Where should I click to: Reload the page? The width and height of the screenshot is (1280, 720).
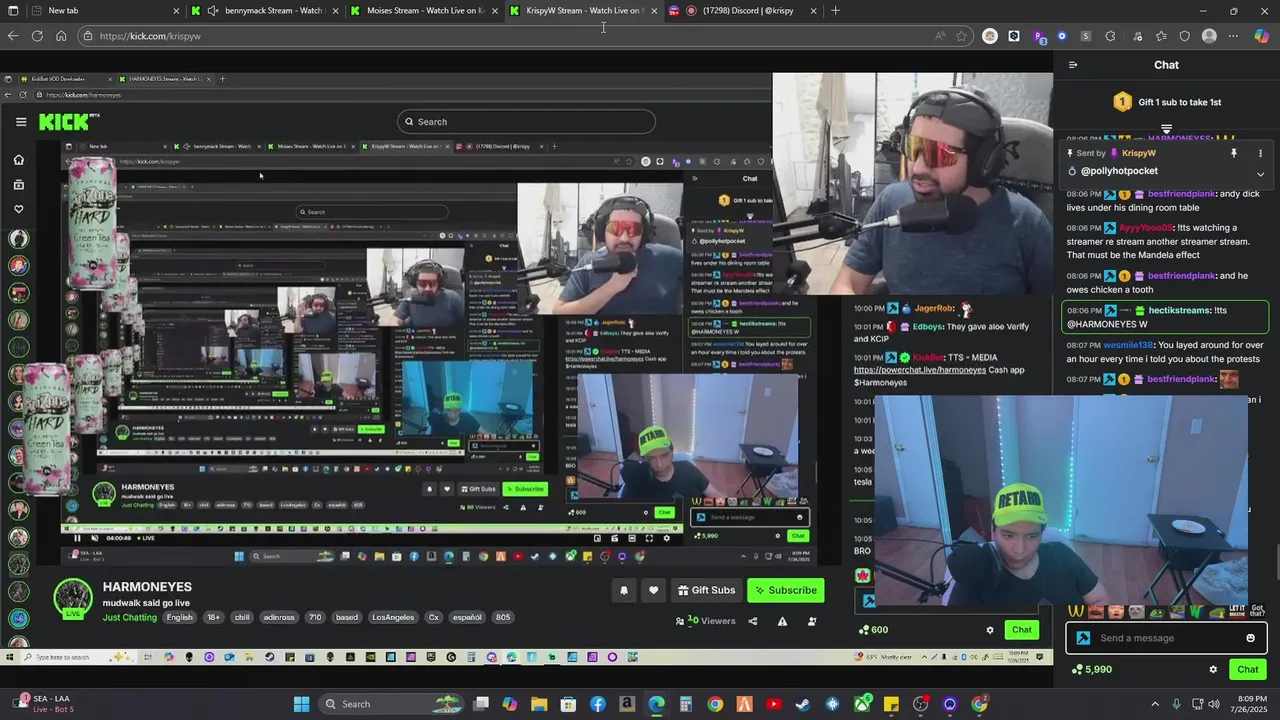point(37,36)
